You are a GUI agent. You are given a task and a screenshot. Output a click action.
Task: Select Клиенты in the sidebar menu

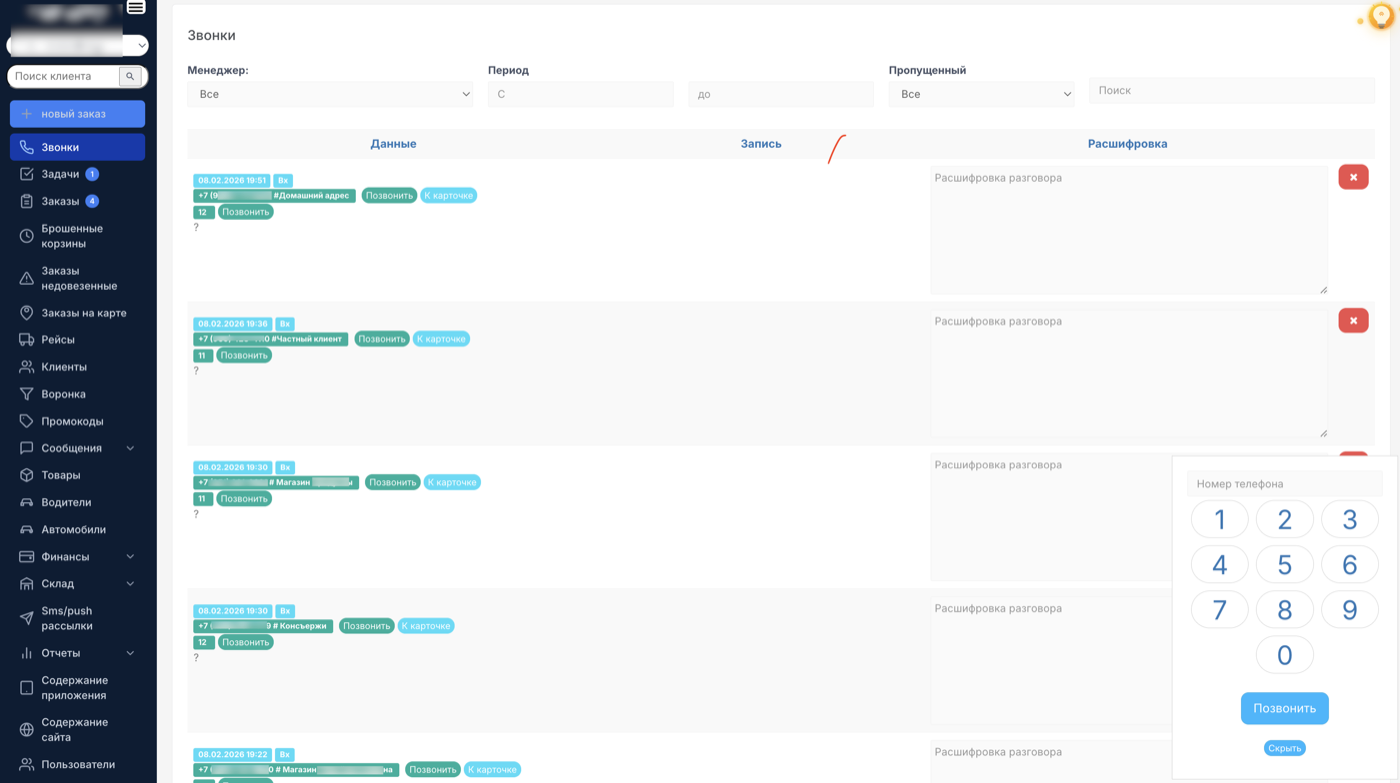[x=63, y=367]
